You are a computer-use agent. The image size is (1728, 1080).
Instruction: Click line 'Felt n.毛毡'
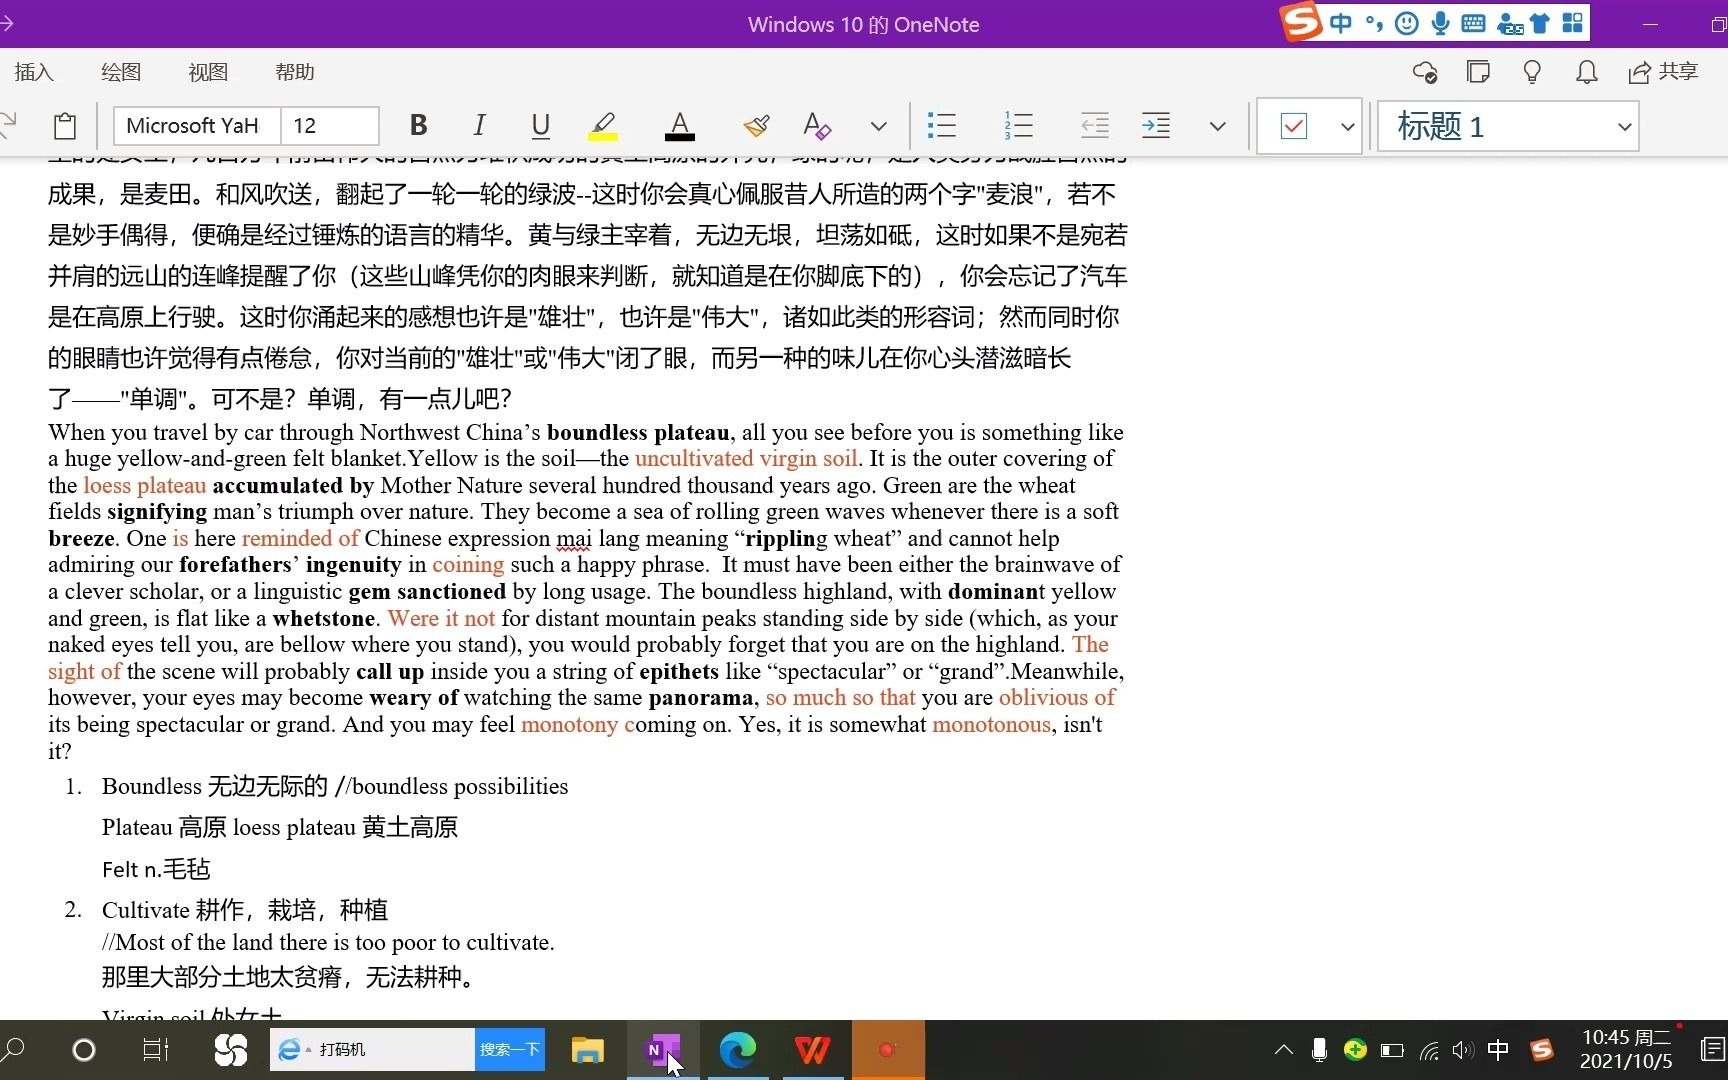click(156, 869)
